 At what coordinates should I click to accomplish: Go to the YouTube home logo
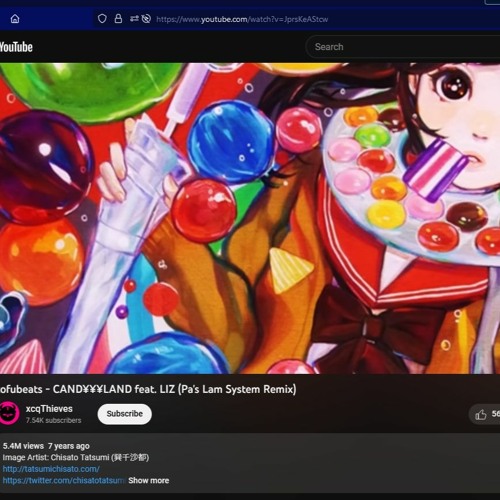point(16,47)
